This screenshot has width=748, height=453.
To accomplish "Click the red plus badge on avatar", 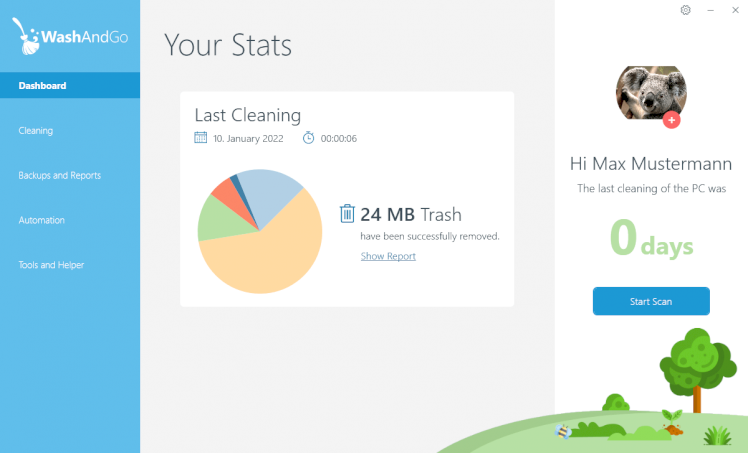I will tap(671, 120).
